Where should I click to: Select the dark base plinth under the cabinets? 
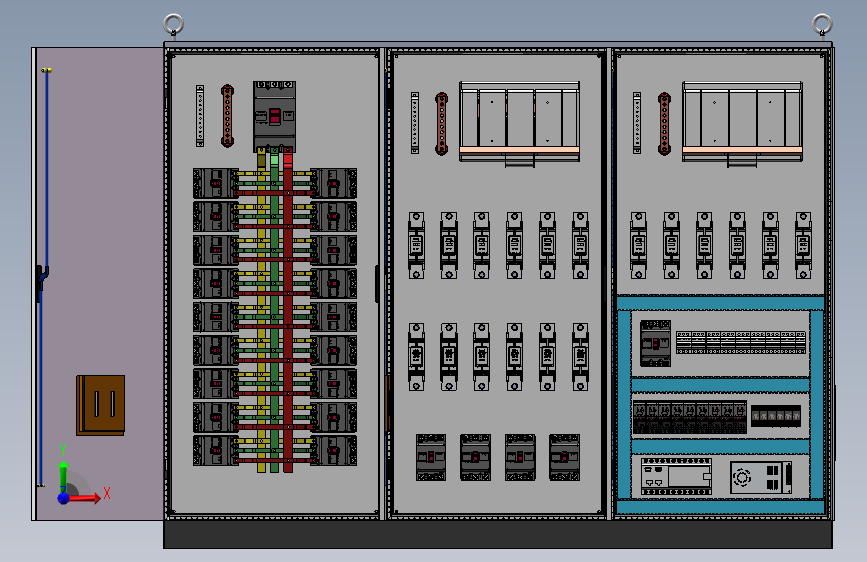498,534
